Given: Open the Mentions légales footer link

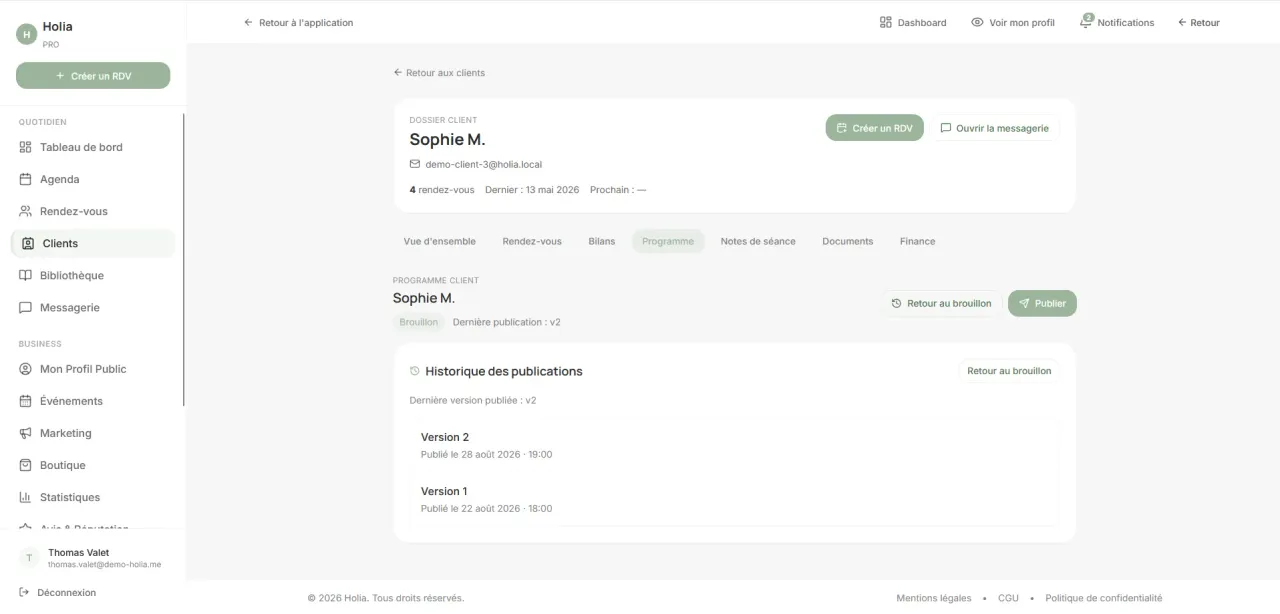Looking at the screenshot, I should [934, 598].
